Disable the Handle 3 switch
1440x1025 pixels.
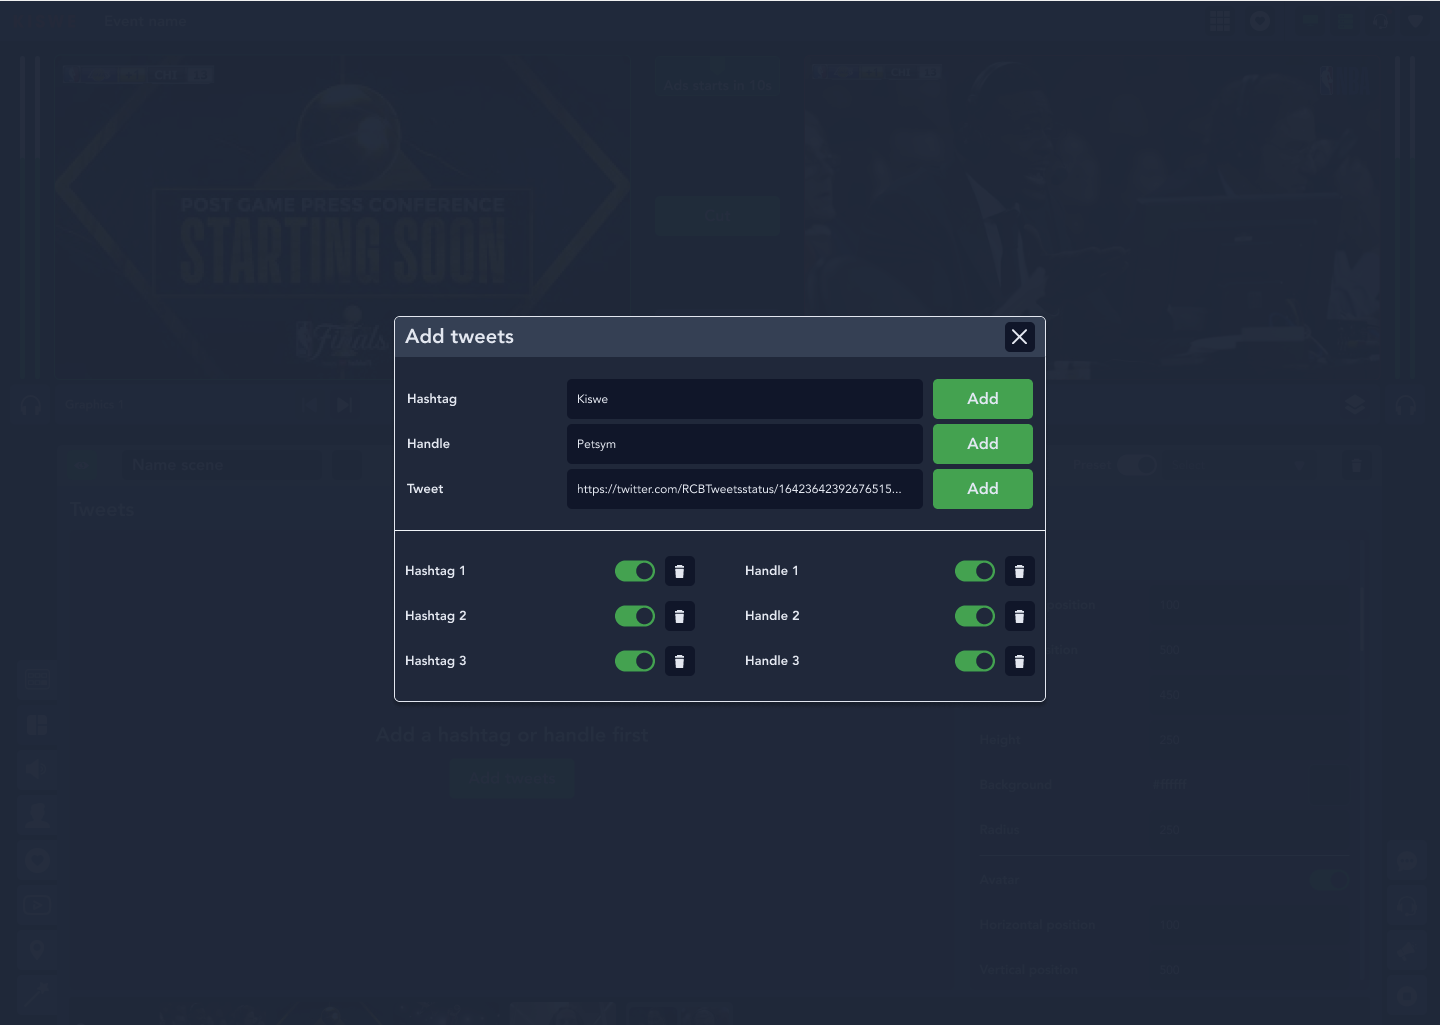[975, 661]
